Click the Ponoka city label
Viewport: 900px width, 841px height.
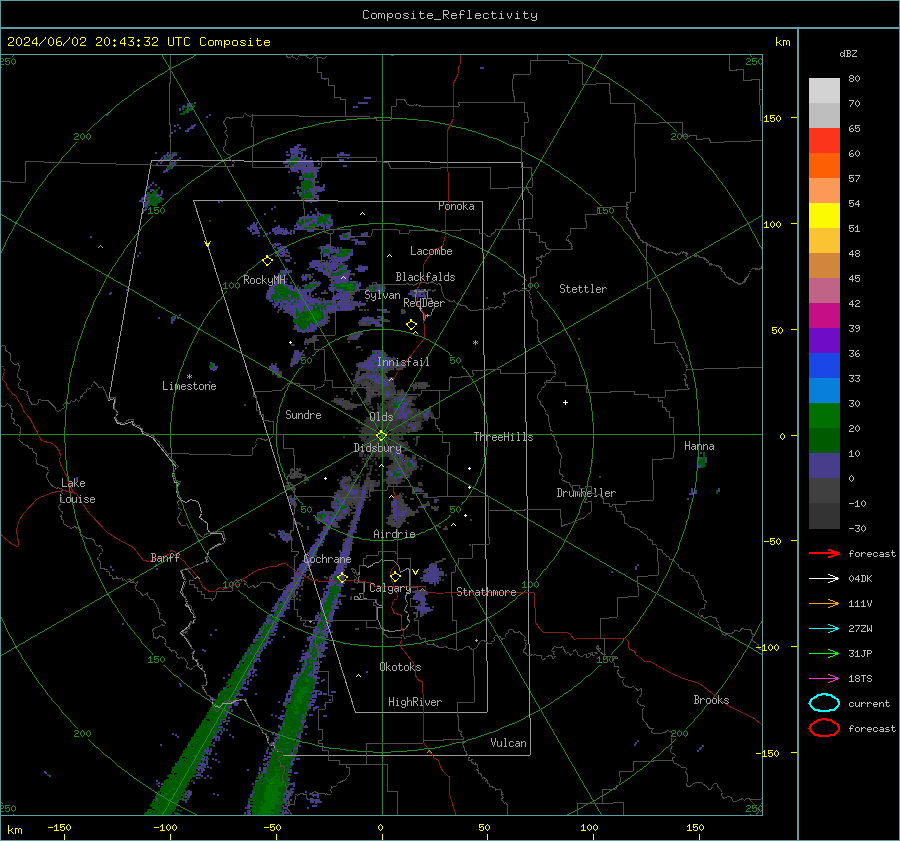pos(456,206)
